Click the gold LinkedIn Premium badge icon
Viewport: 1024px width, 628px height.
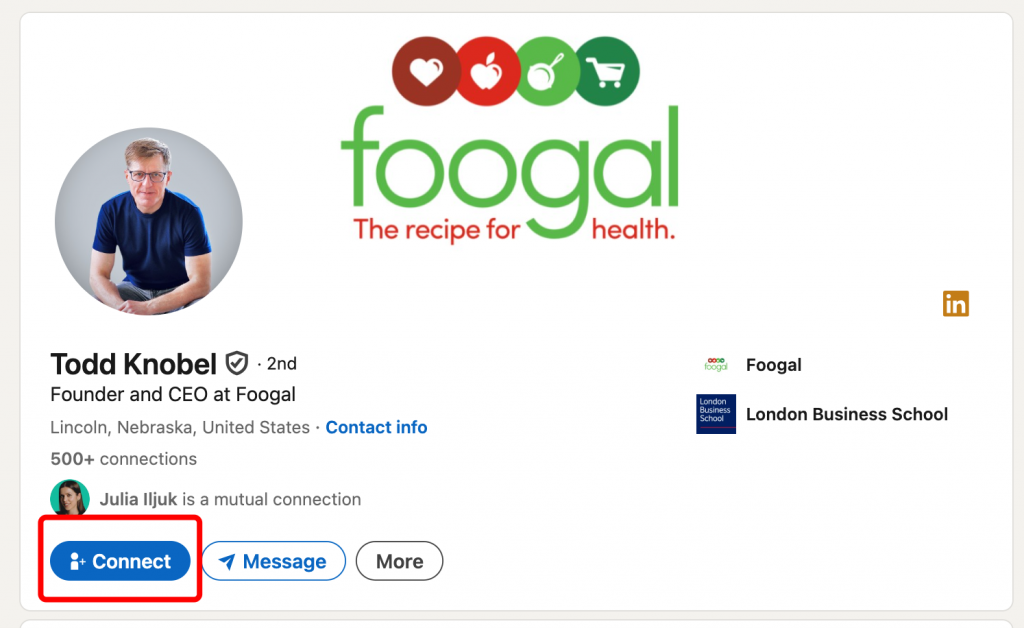[x=956, y=304]
